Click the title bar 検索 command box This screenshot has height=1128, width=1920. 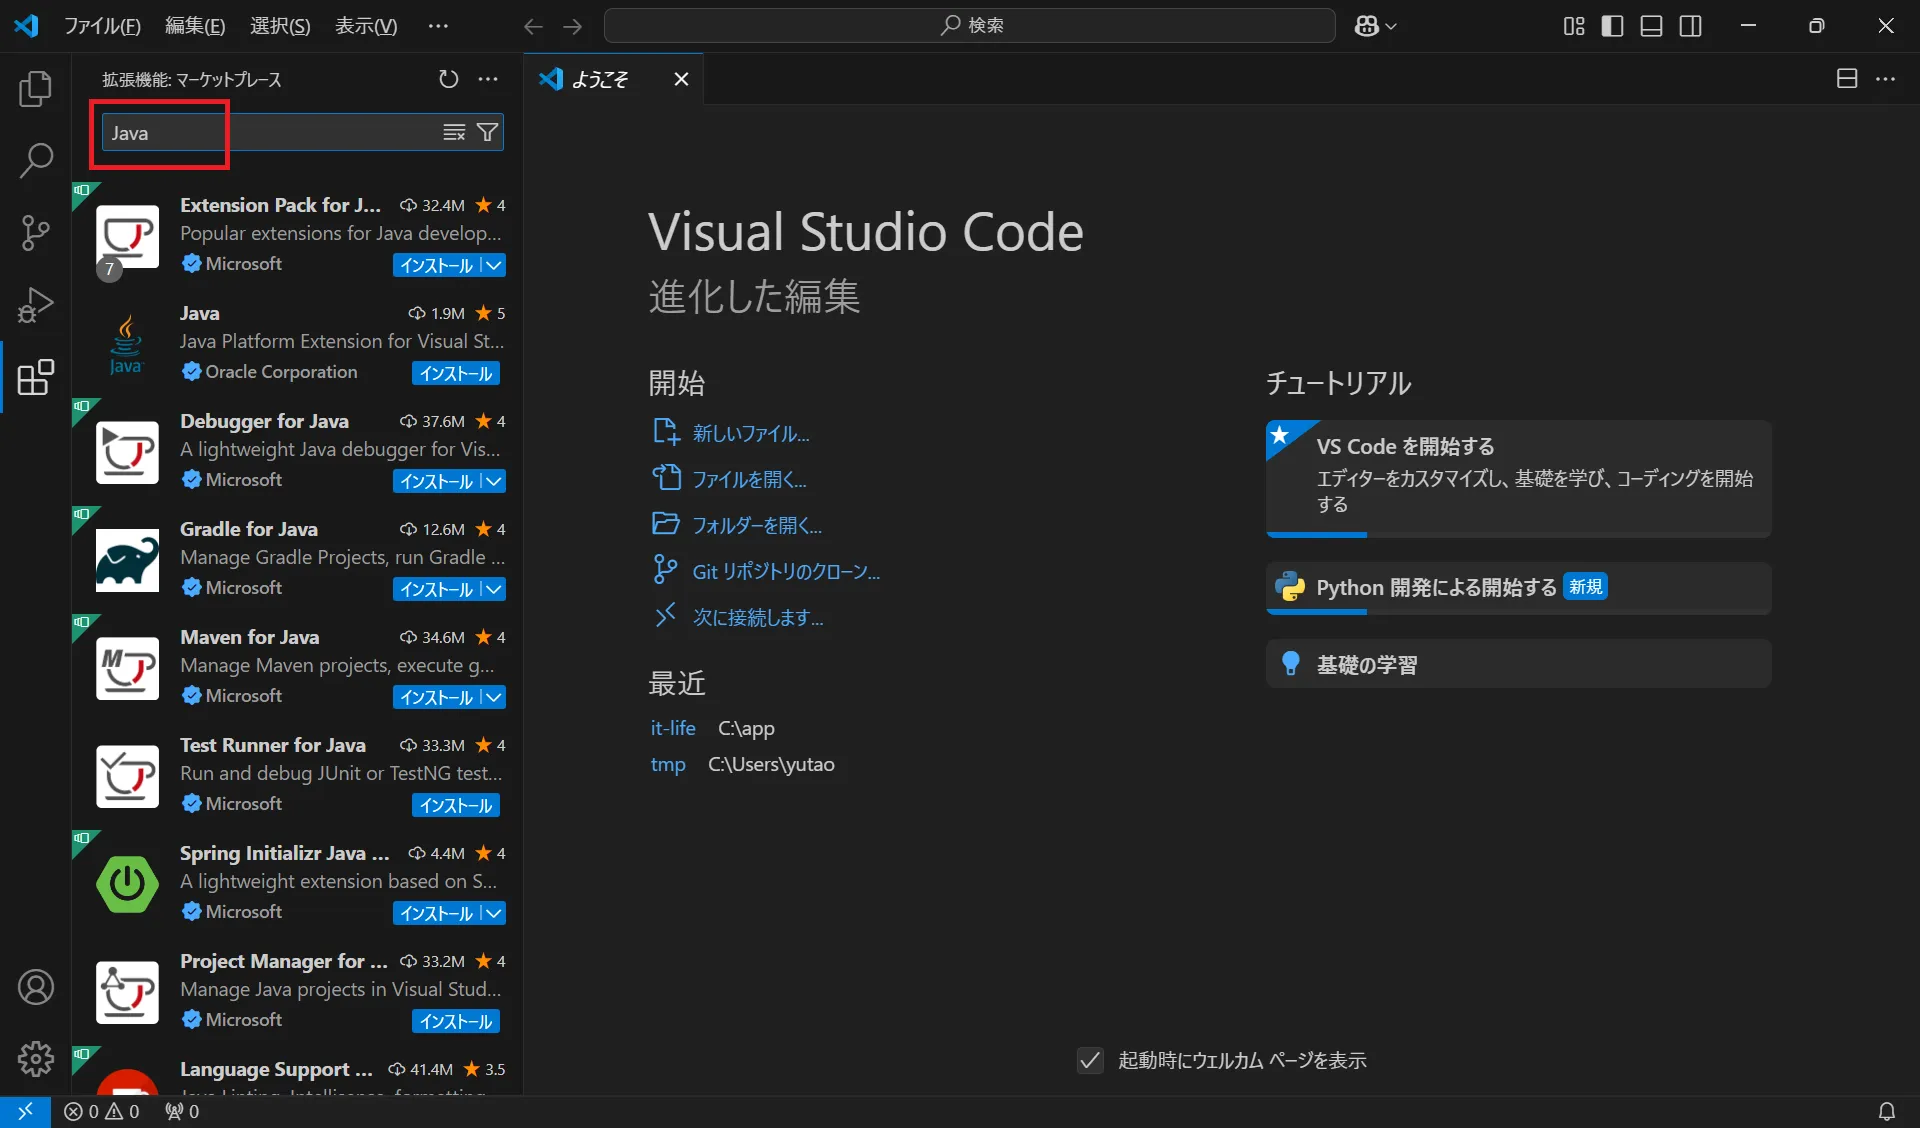pos(969,26)
